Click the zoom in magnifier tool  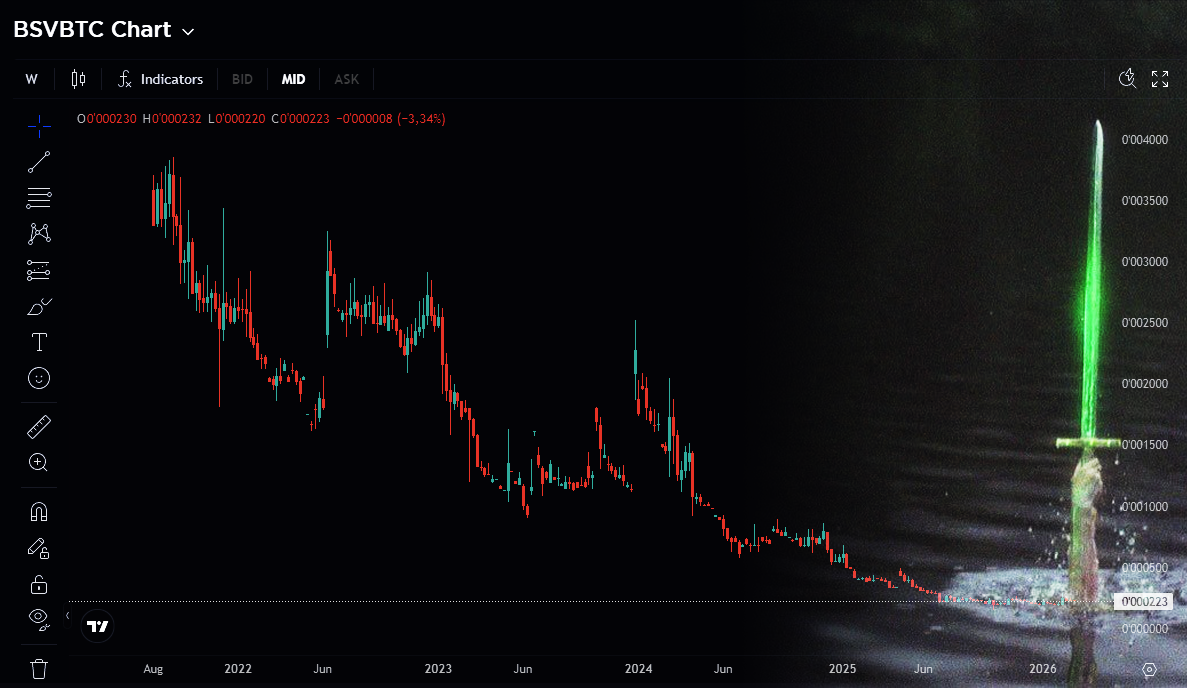(x=39, y=462)
